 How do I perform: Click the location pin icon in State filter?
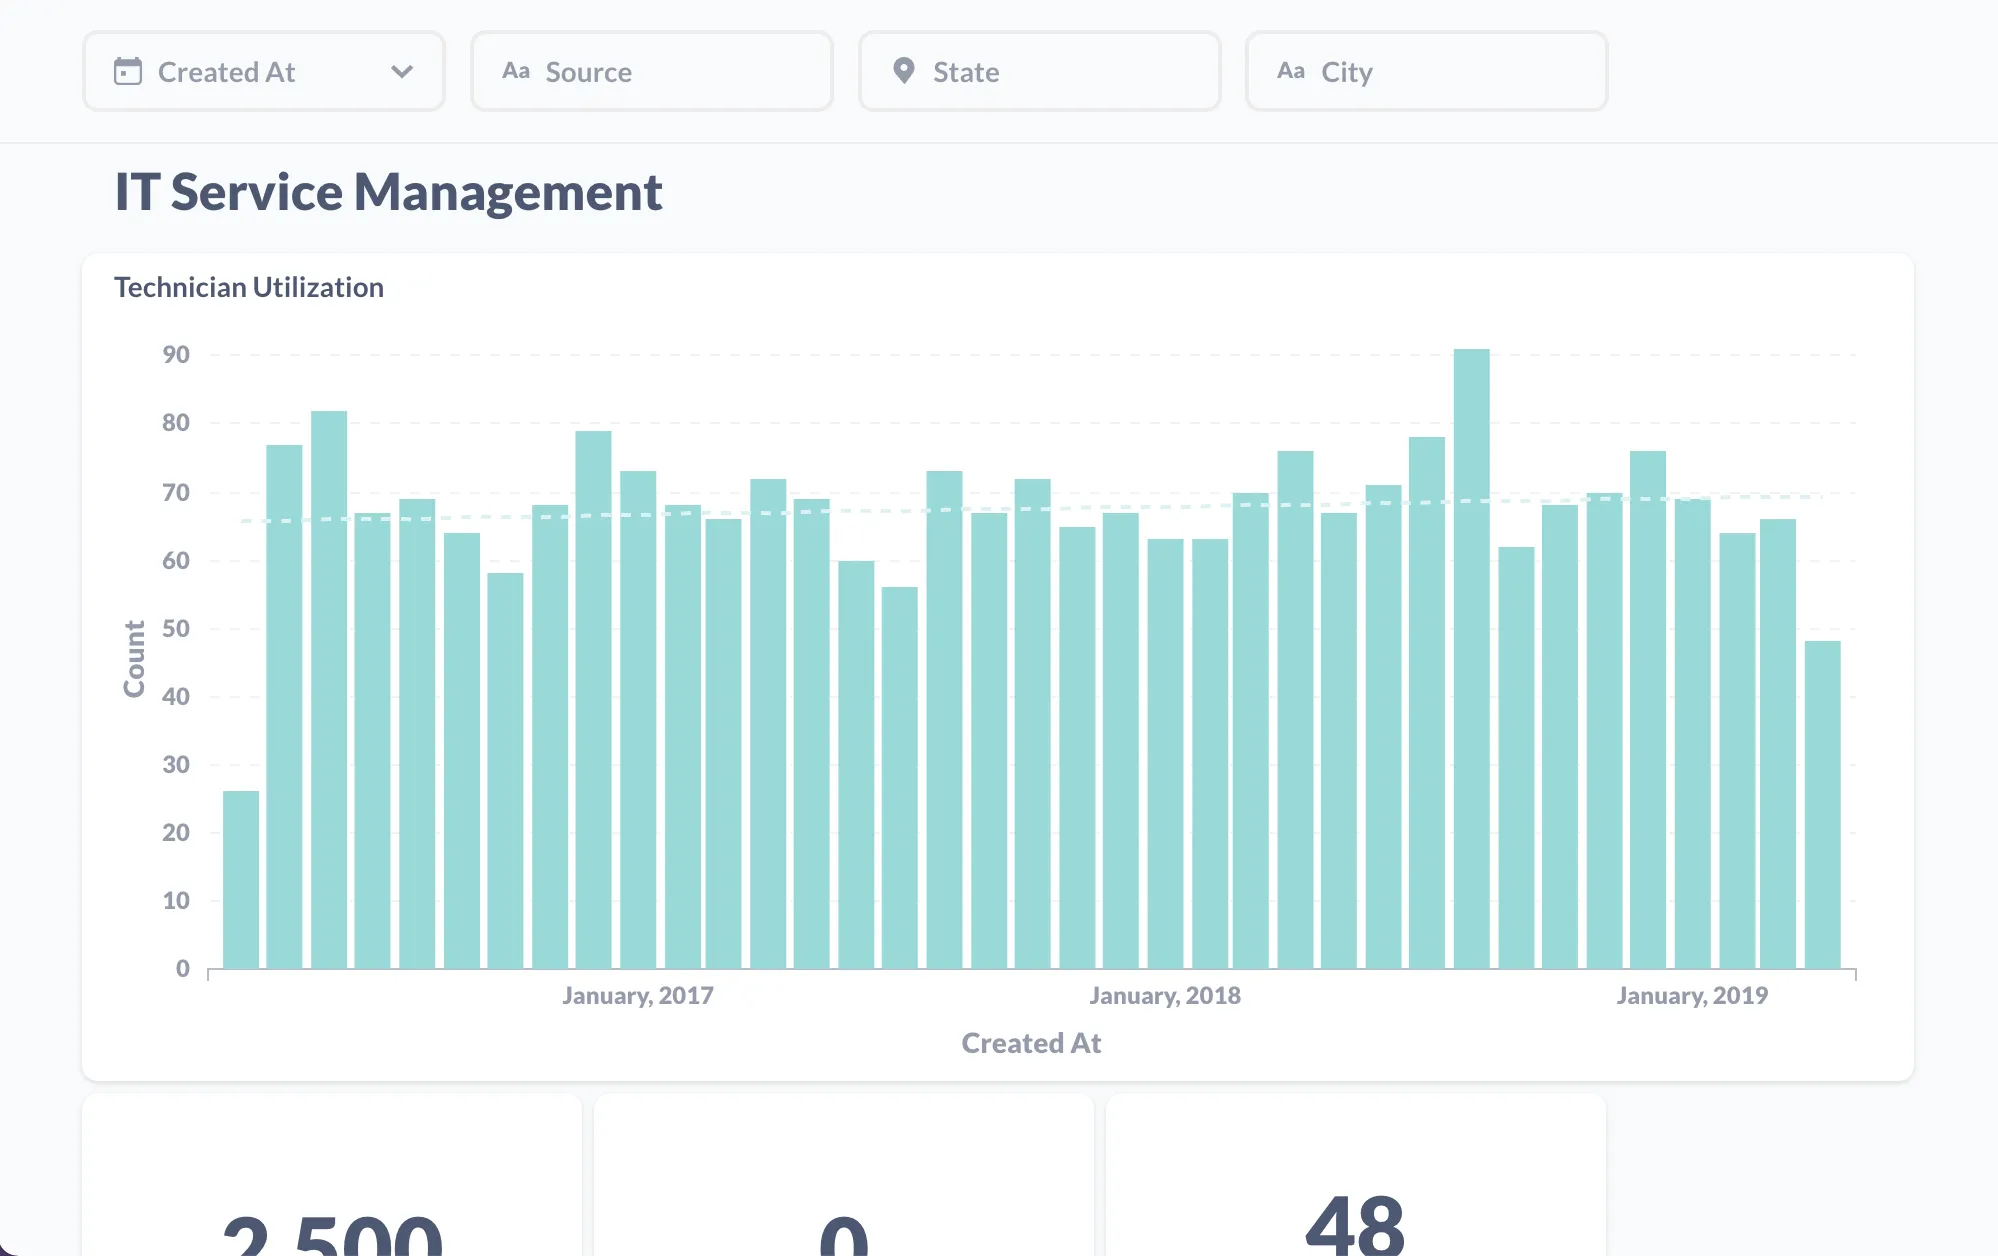point(904,71)
